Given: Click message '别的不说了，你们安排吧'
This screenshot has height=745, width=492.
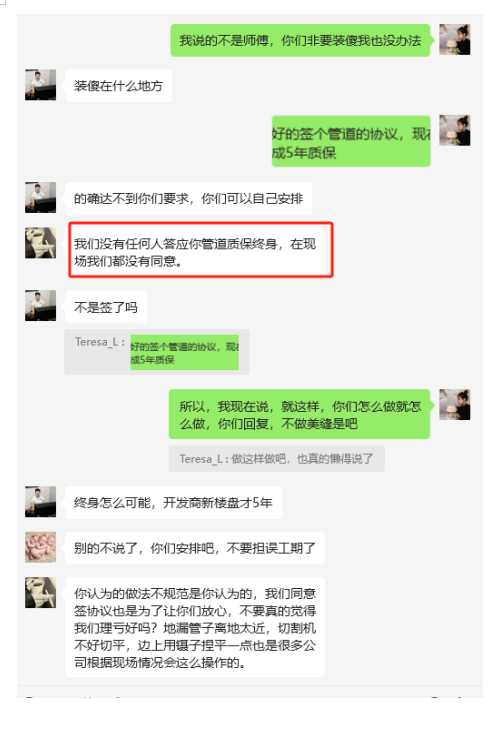Looking at the screenshot, I should [x=195, y=548].
